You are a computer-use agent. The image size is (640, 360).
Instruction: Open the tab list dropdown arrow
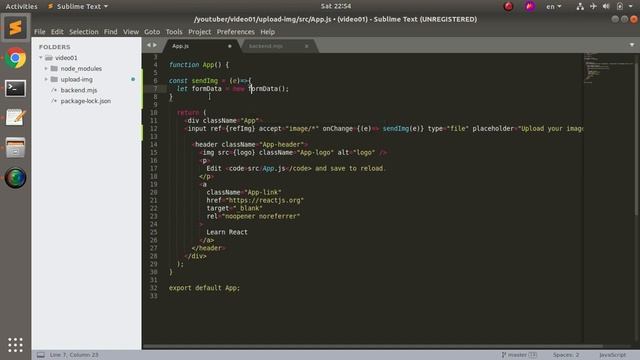click(x=632, y=45)
